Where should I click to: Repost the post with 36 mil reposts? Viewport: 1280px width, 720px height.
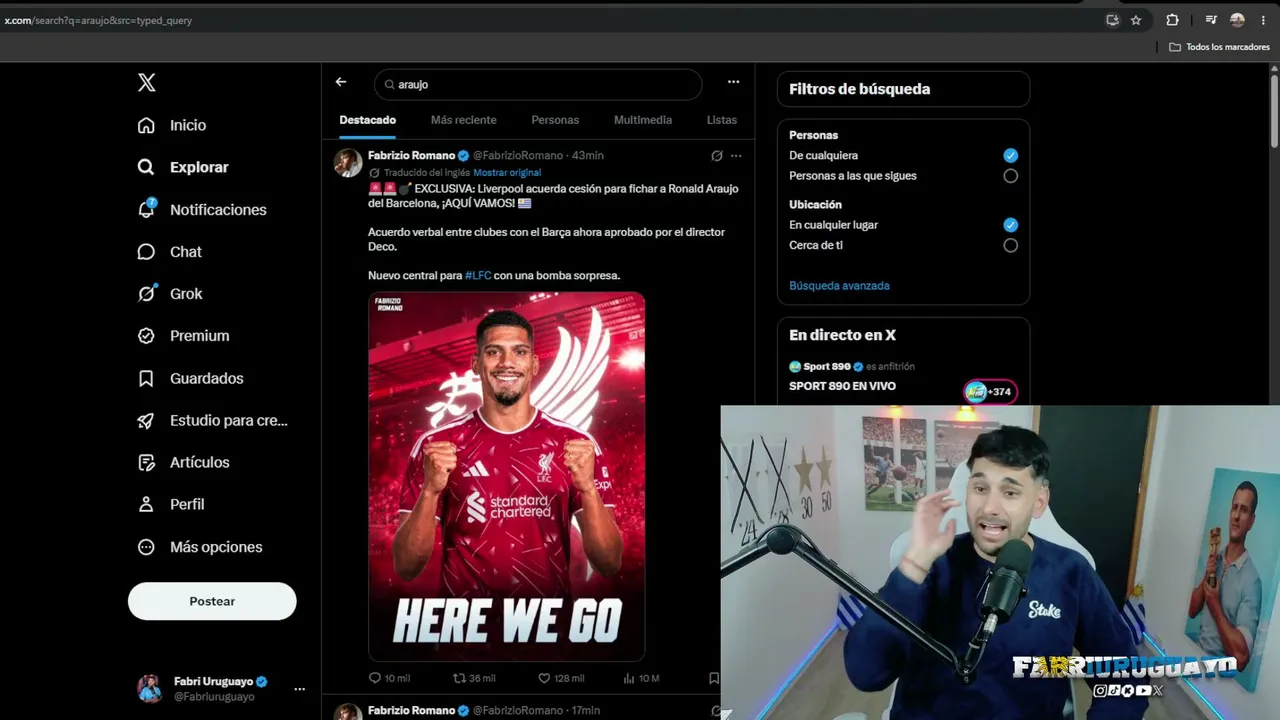click(x=474, y=678)
